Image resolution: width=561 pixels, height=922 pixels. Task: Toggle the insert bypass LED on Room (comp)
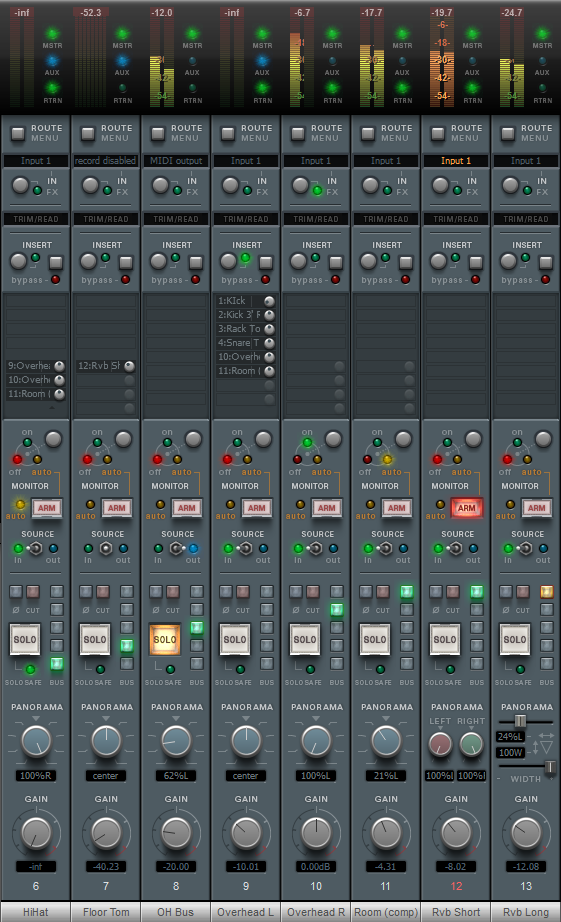tap(405, 279)
